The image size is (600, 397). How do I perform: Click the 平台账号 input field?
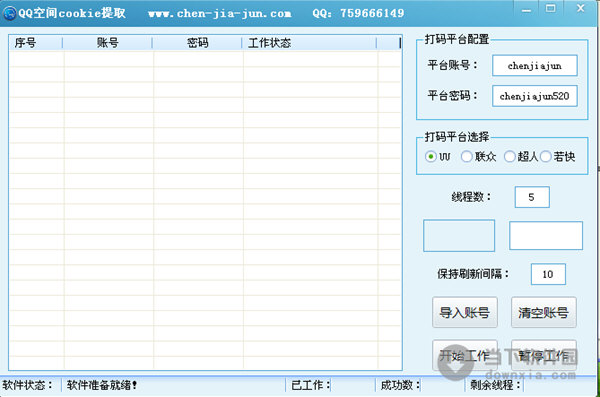click(535, 65)
